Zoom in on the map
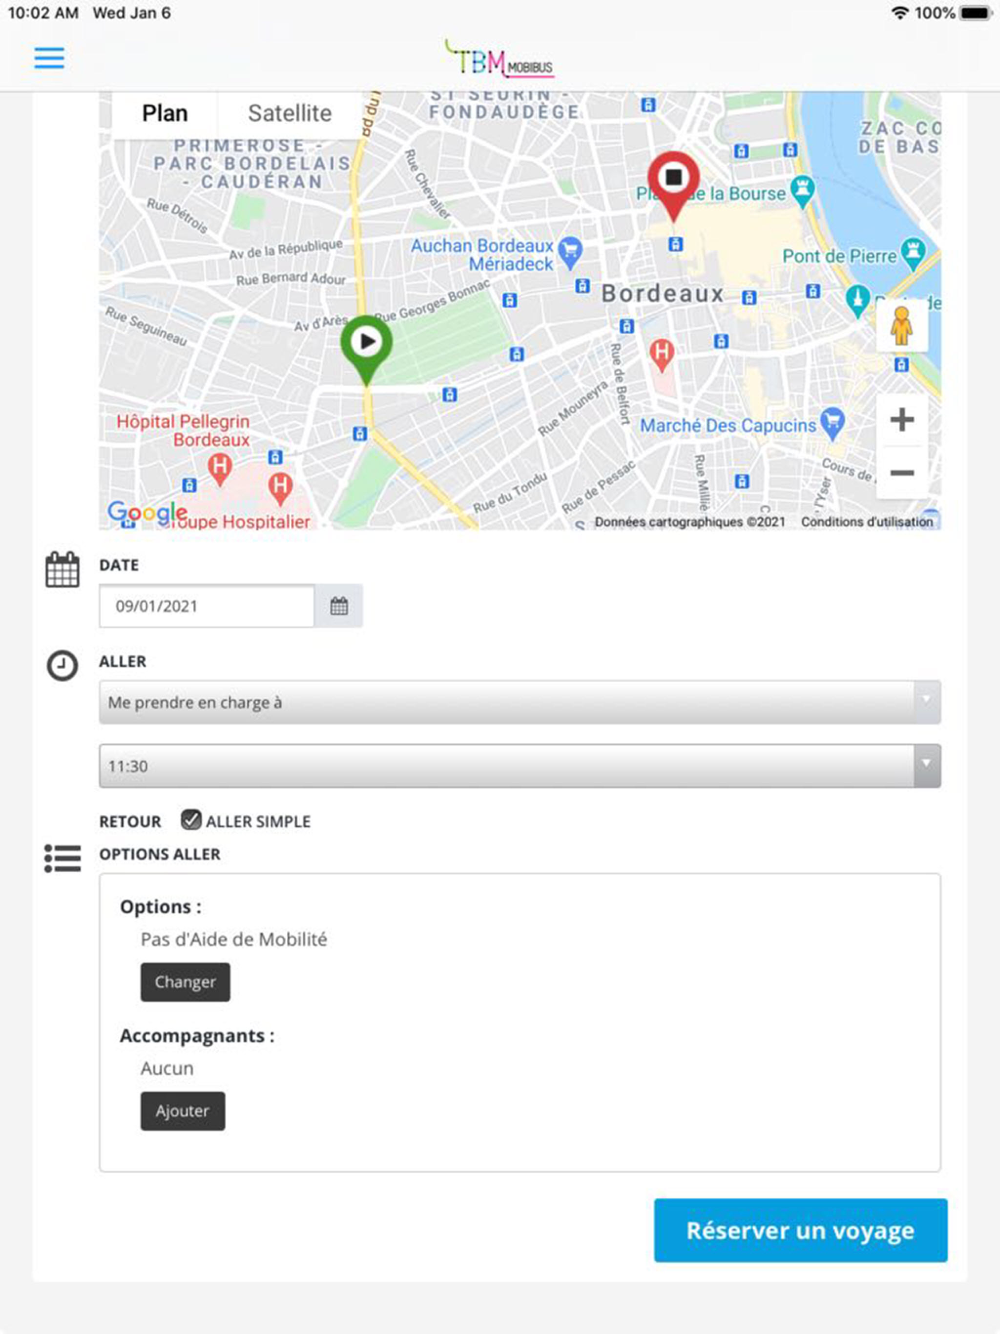 902,419
